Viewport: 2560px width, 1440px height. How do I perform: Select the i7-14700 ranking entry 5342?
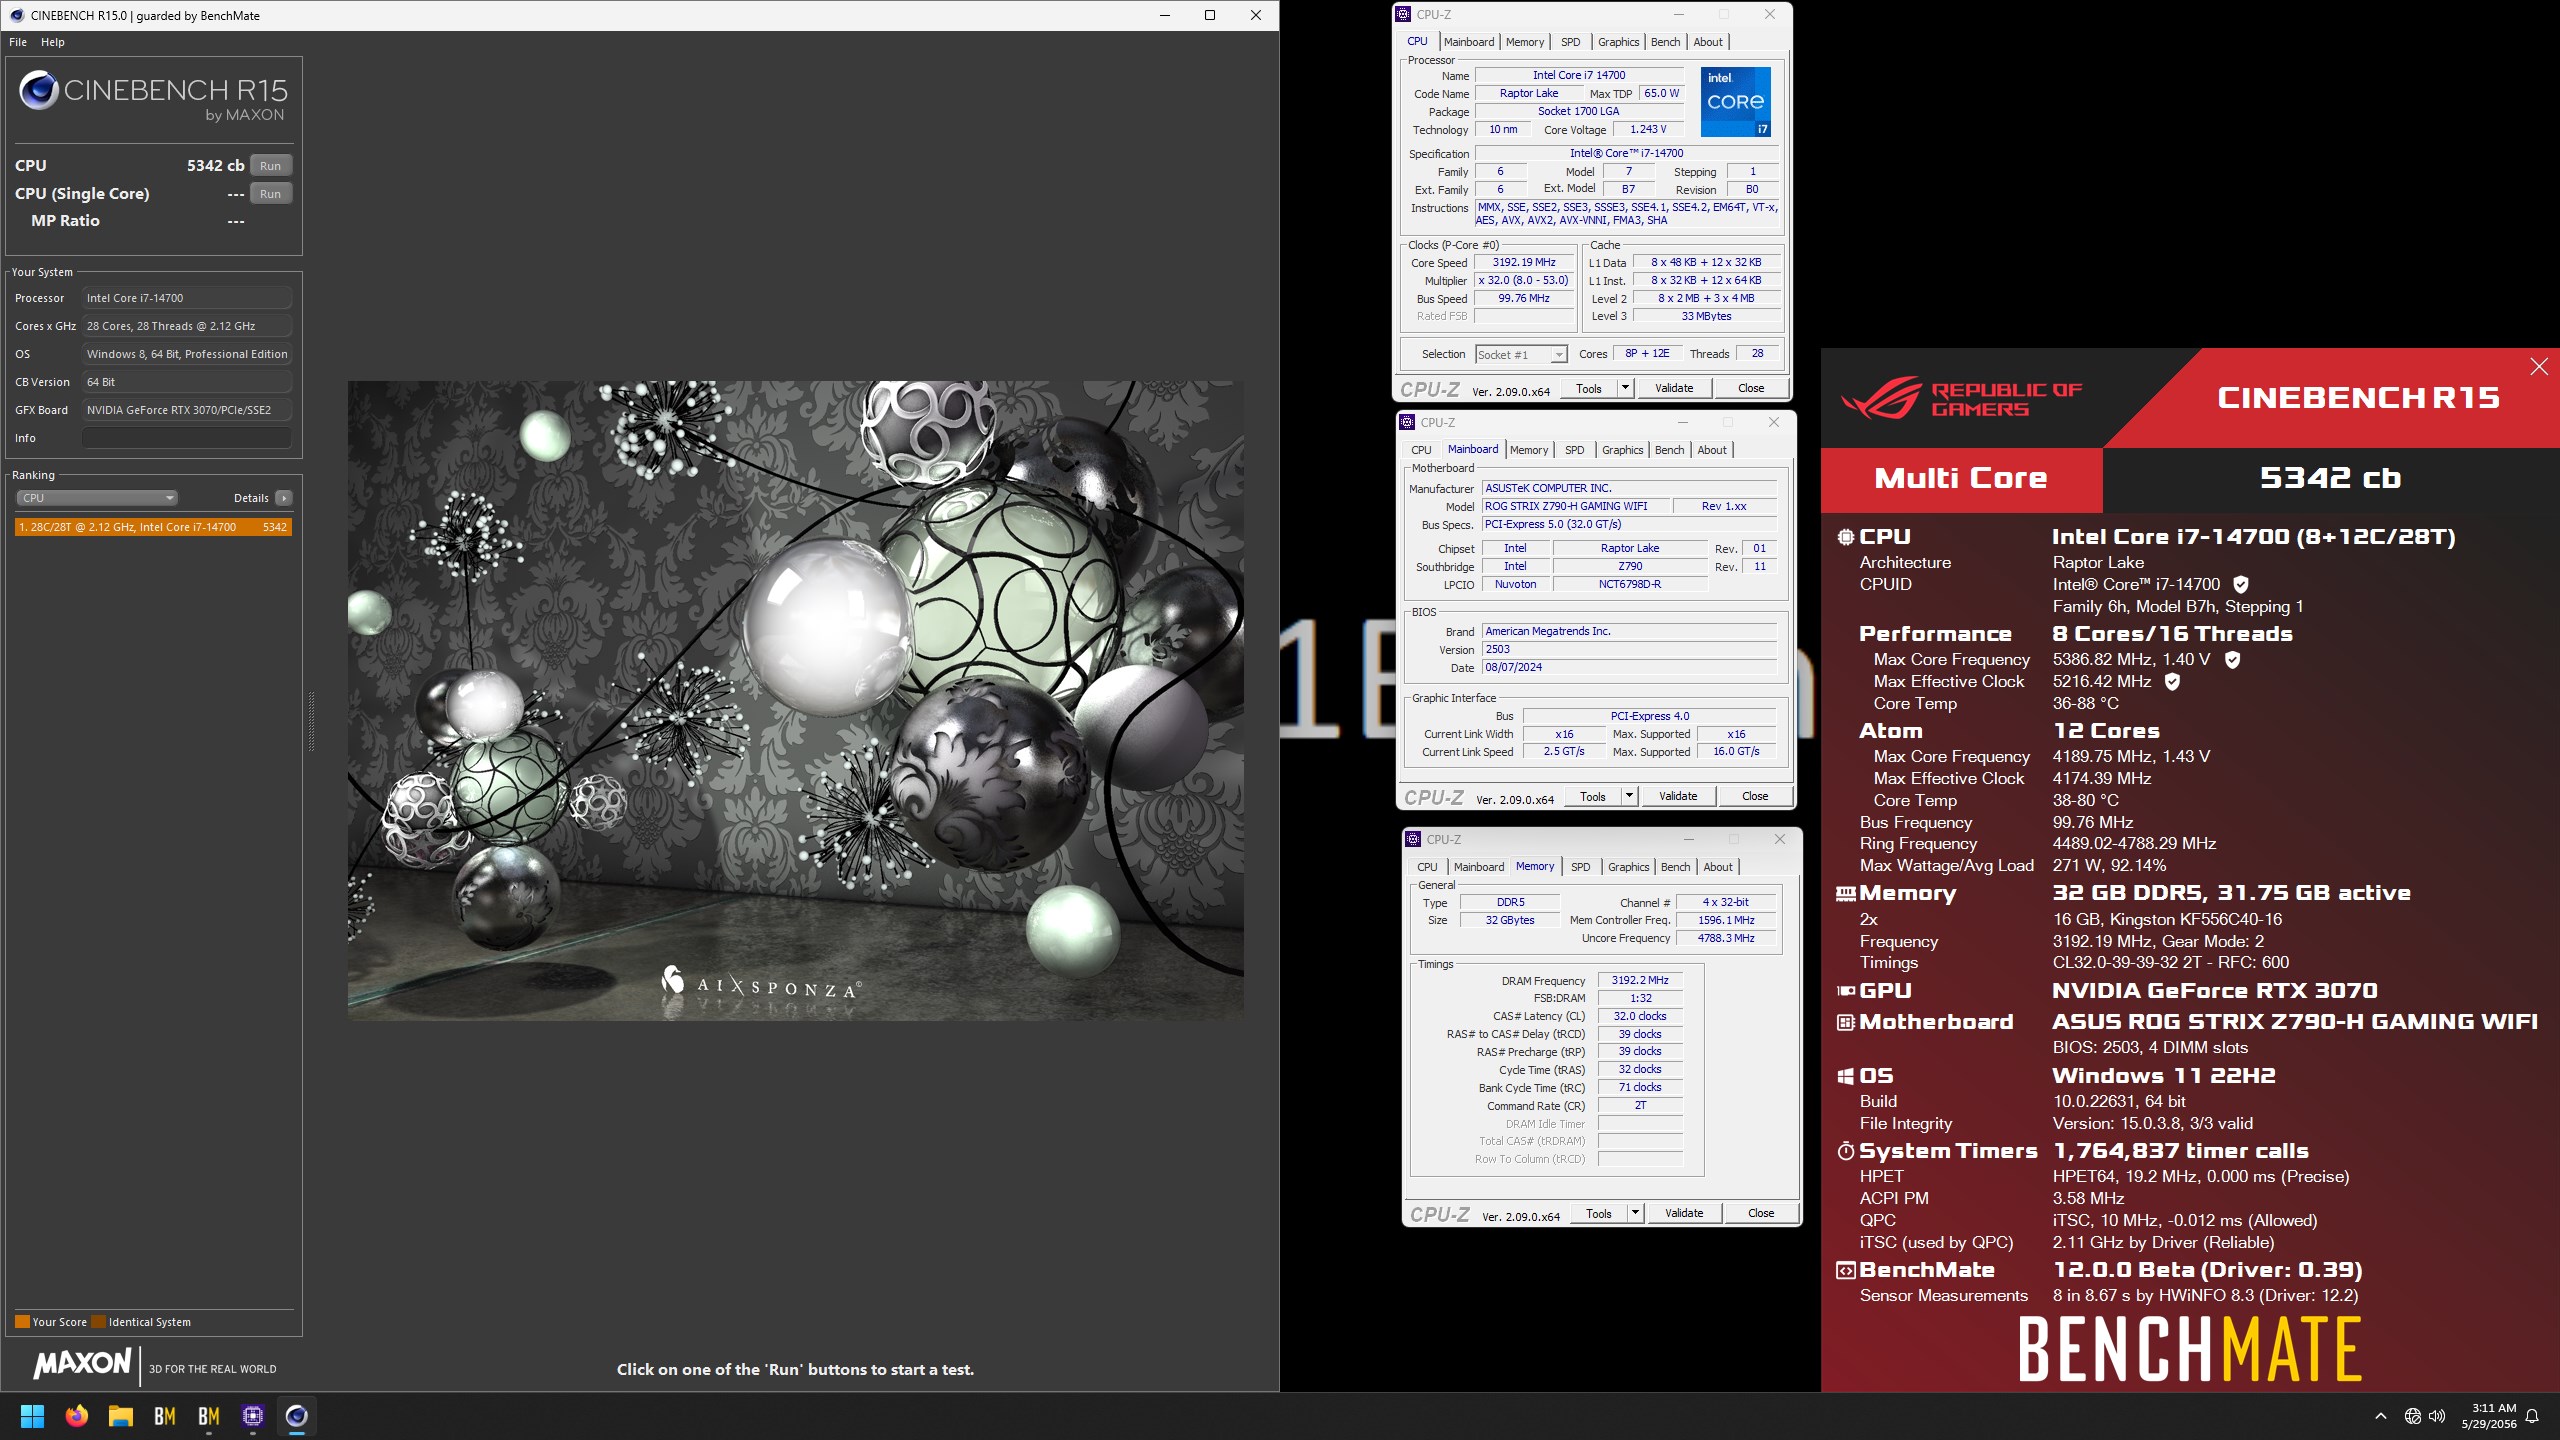tap(153, 527)
